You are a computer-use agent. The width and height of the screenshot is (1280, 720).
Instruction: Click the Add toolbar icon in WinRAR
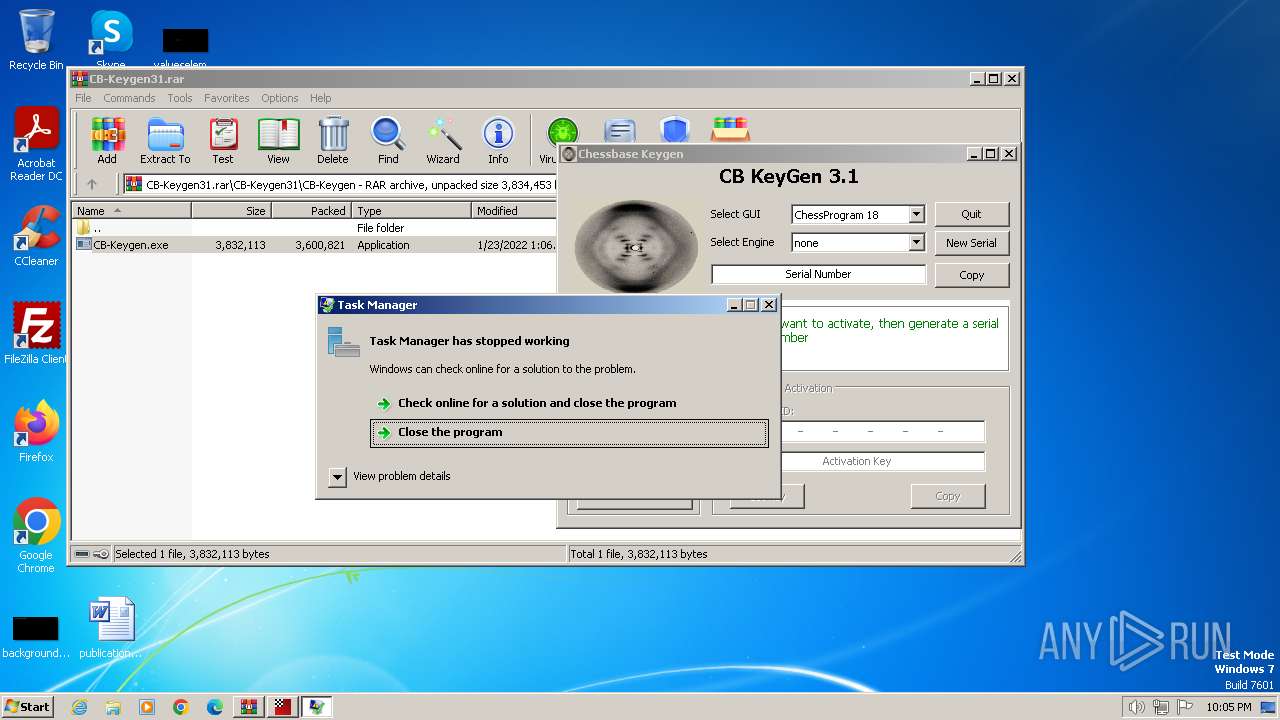tap(107, 140)
